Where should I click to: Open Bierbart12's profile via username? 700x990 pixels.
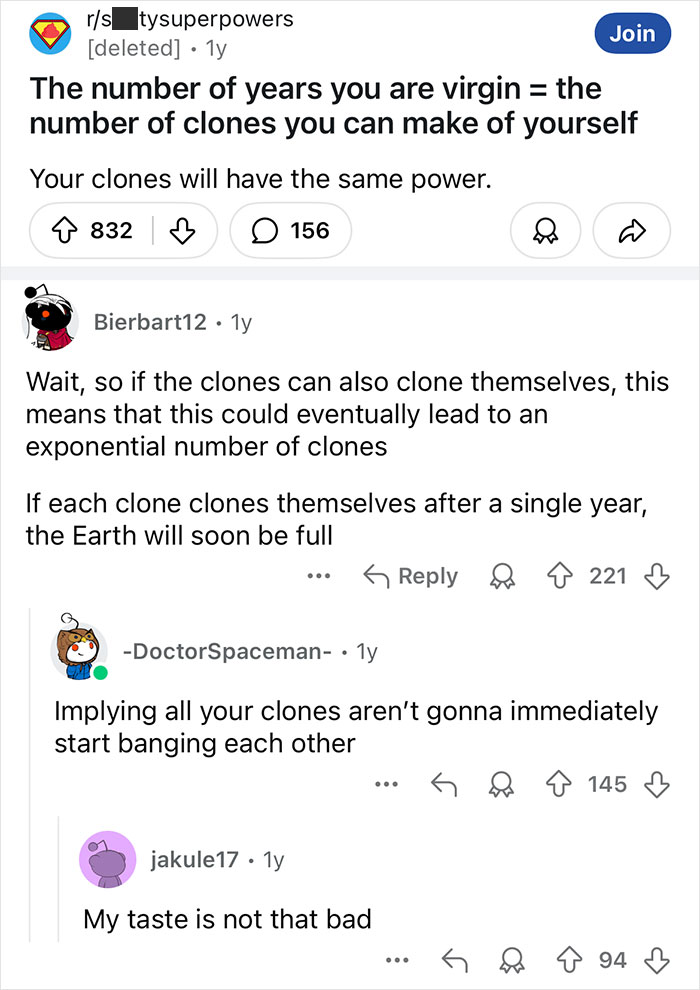pos(150,322)
